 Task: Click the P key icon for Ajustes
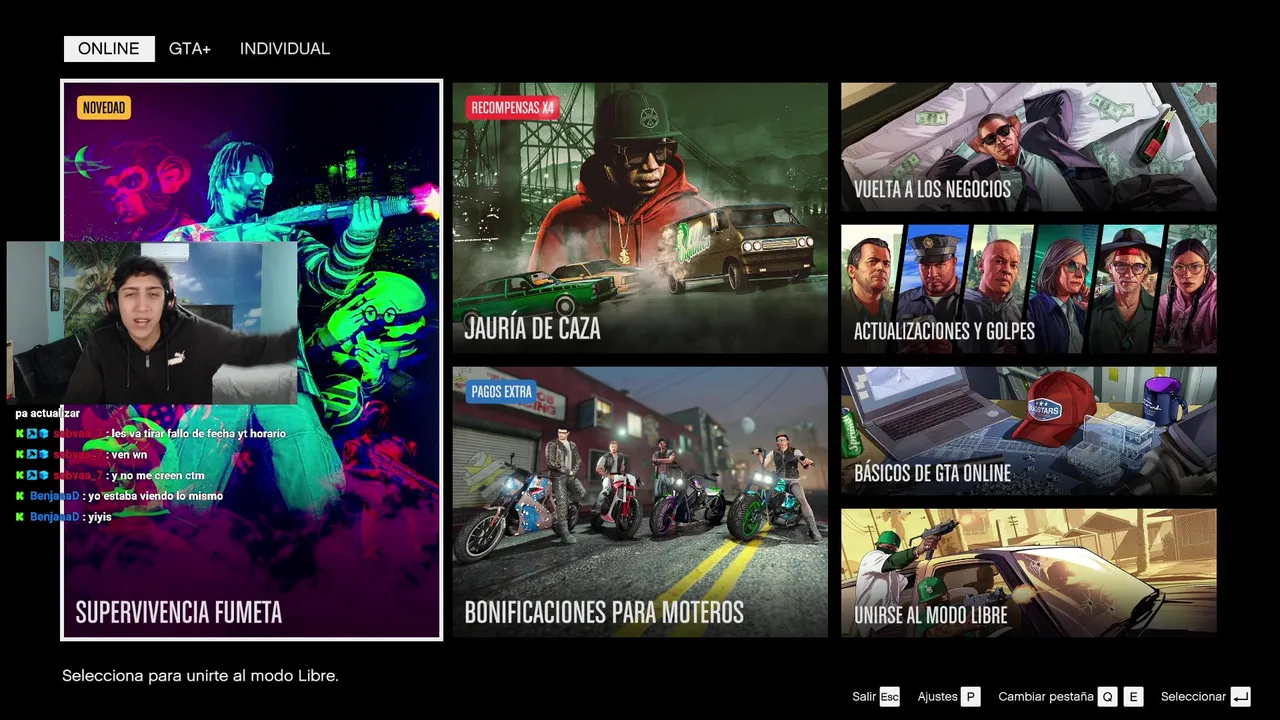[x=970, y=697]
